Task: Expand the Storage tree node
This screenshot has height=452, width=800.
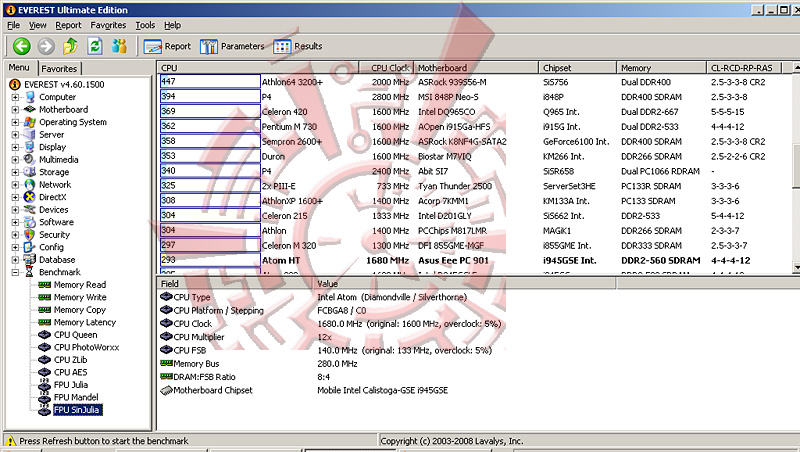Action: coord(15,172)
